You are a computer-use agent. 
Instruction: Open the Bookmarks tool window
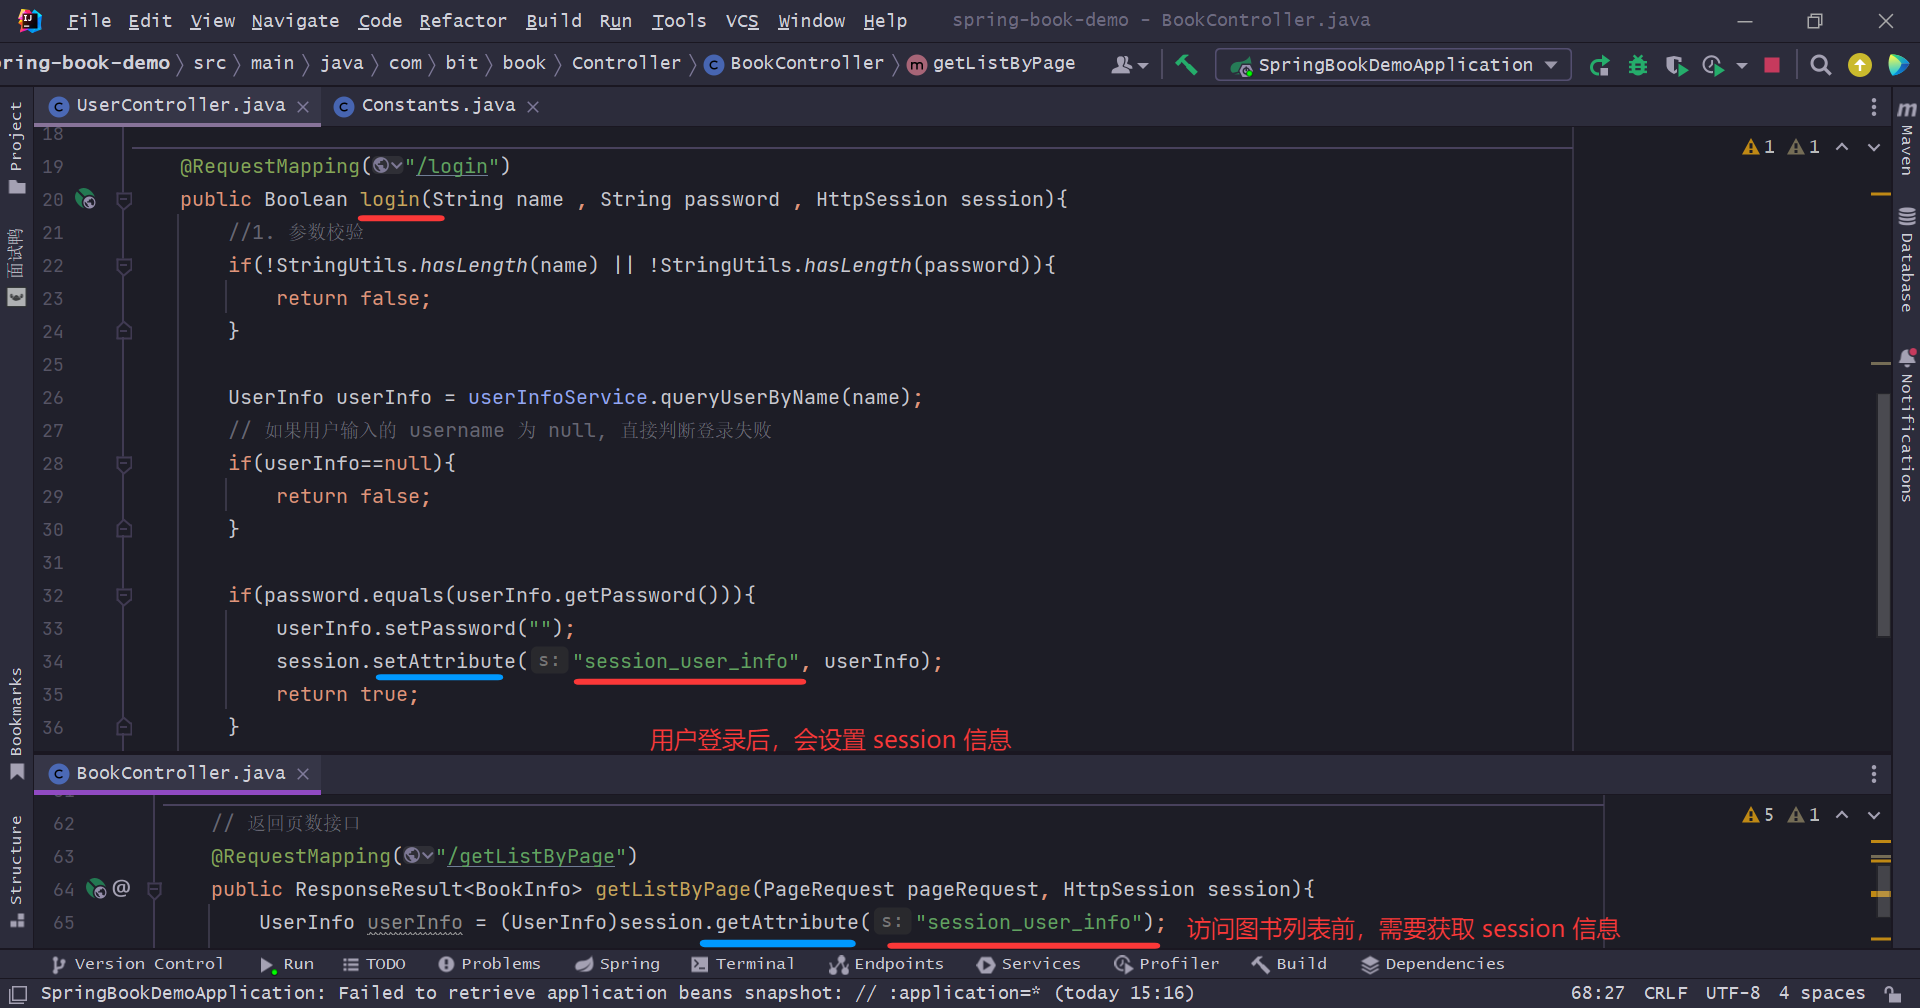pyautogui.click(x=16, y=724)
